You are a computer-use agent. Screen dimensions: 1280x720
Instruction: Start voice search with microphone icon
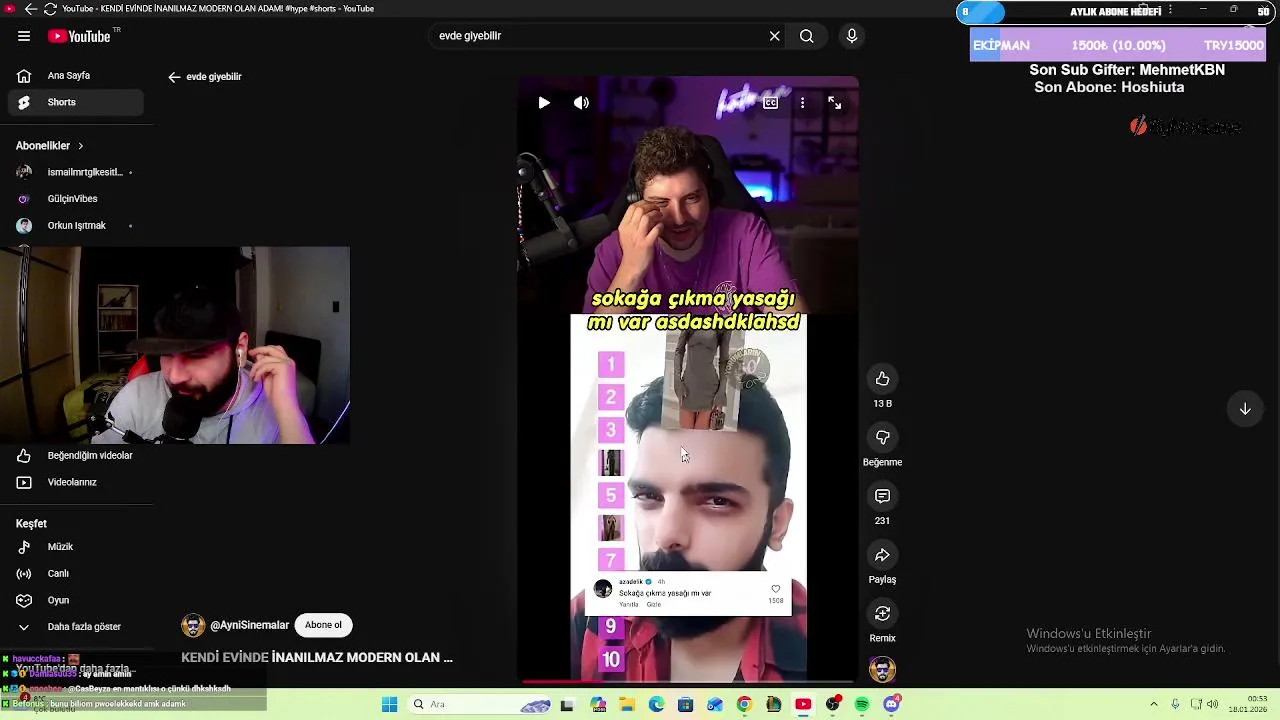[x=851, y=36]
